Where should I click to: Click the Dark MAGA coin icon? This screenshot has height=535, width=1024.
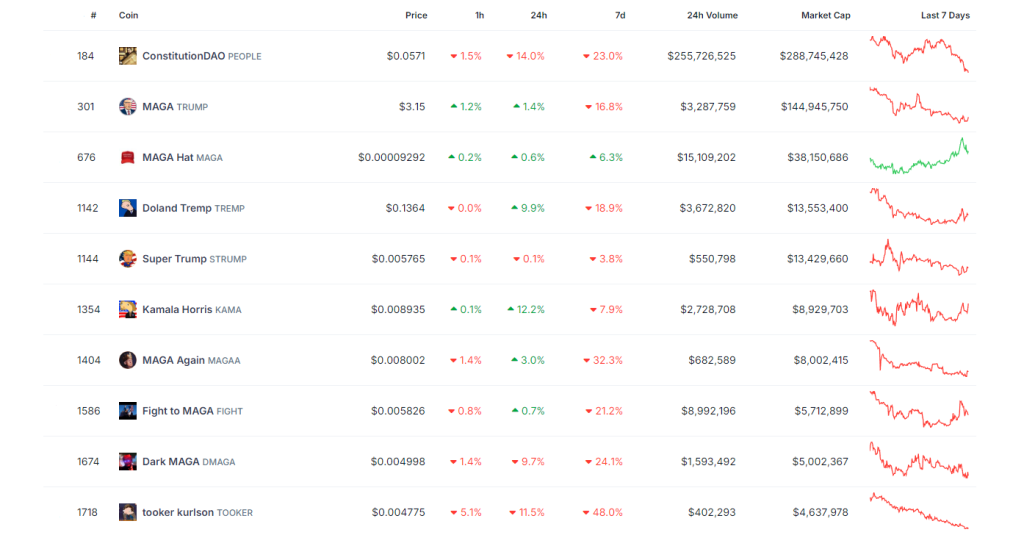pyautogui.click(x=127, y=462)
